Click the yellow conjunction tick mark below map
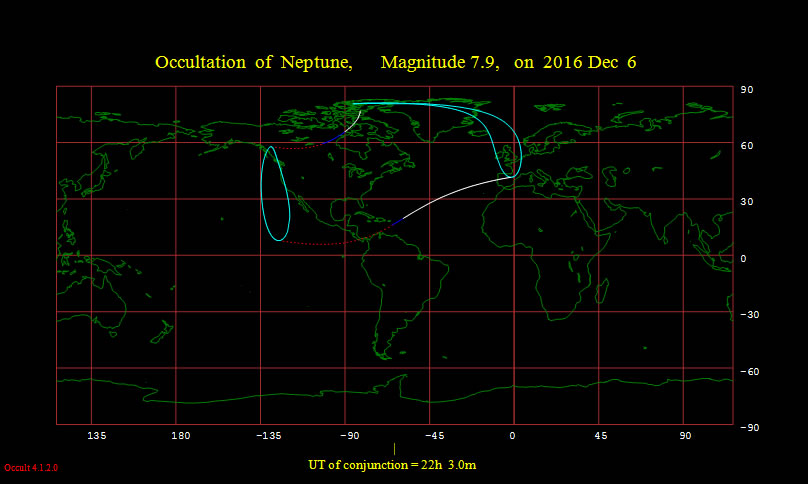Image resolution: width=808 pixels, height=484 pixels. click(394, 449)
